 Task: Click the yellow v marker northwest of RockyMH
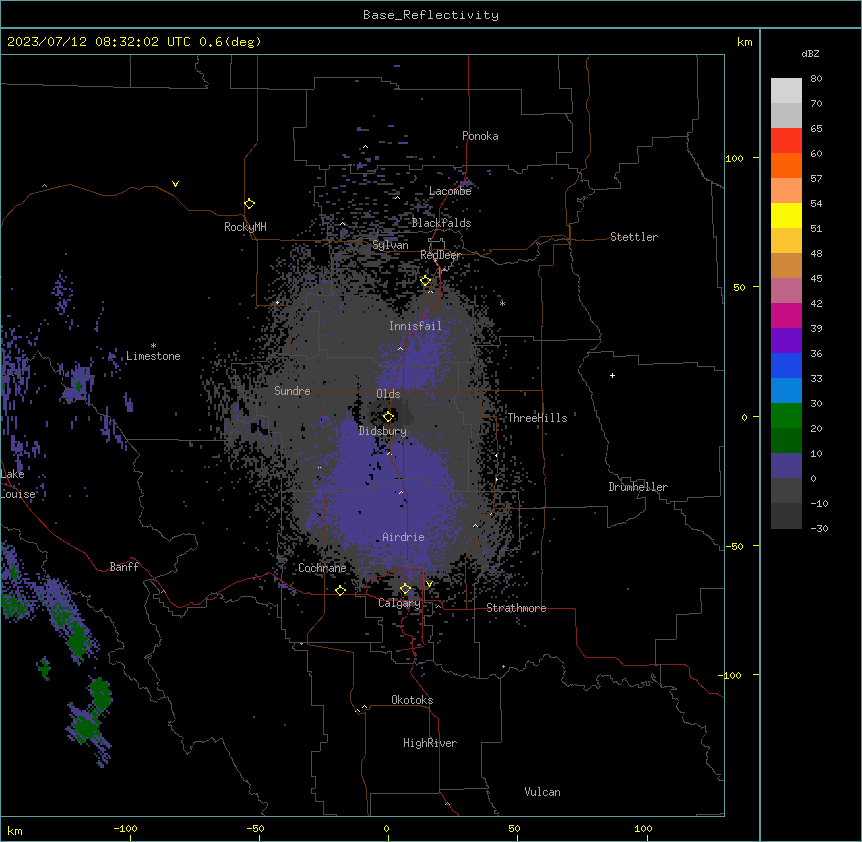[175, 184]
